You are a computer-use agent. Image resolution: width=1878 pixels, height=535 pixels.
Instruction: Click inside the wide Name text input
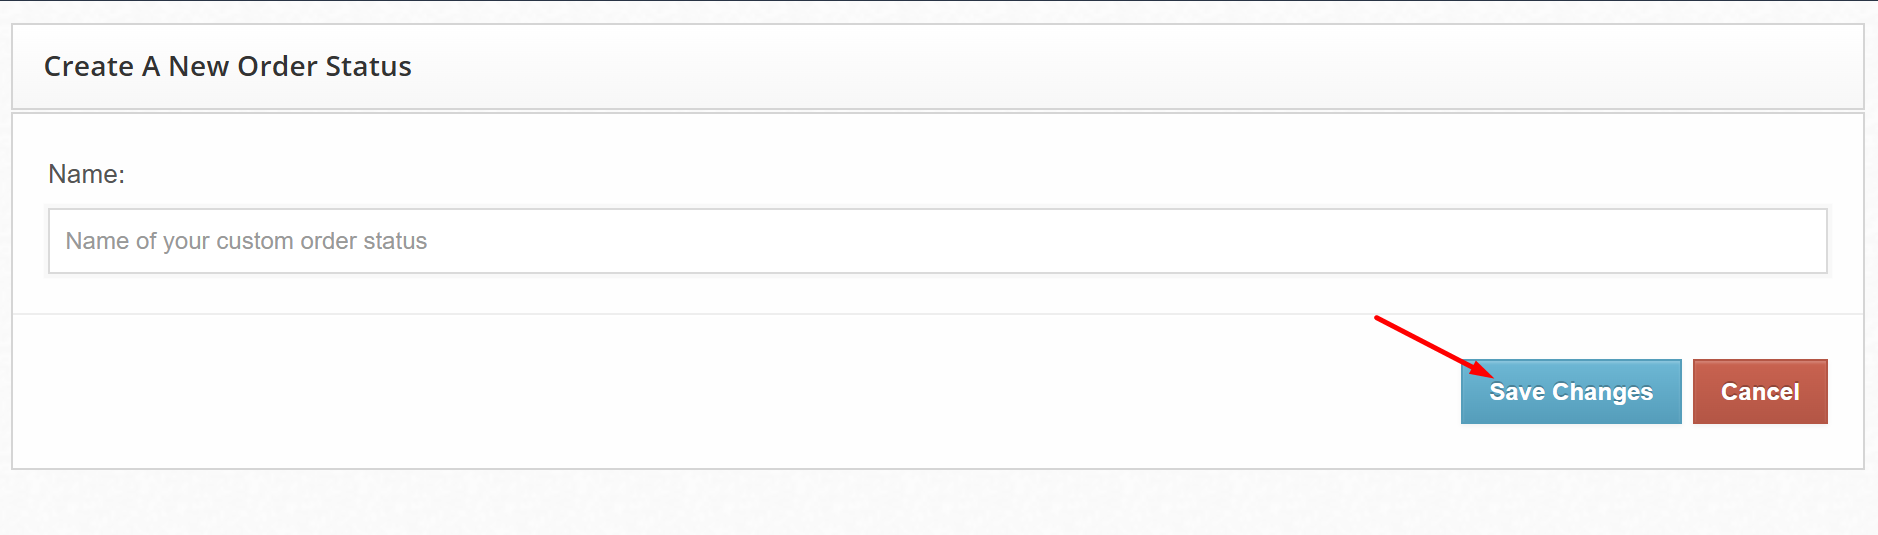(937, 241)
